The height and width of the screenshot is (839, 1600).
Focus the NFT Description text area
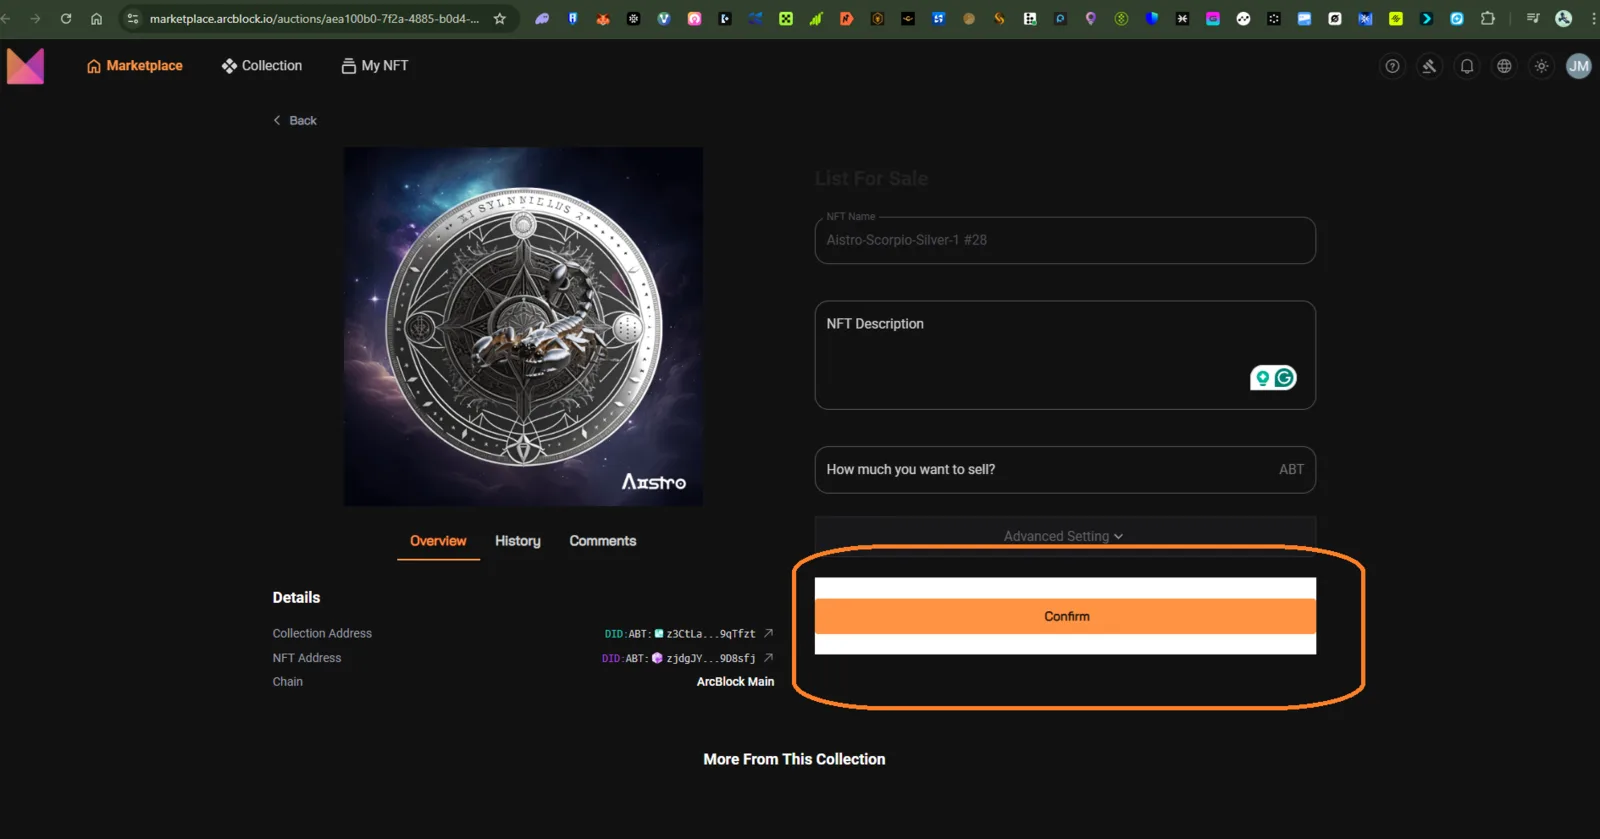pyautogui.click(x=1065, y=355)
